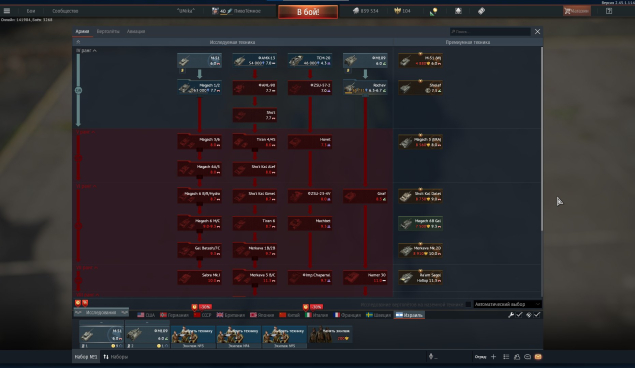Viewport: 635px width, 368px height.
Task: Switch to the Авиация tab
Action: coord(136,31)
